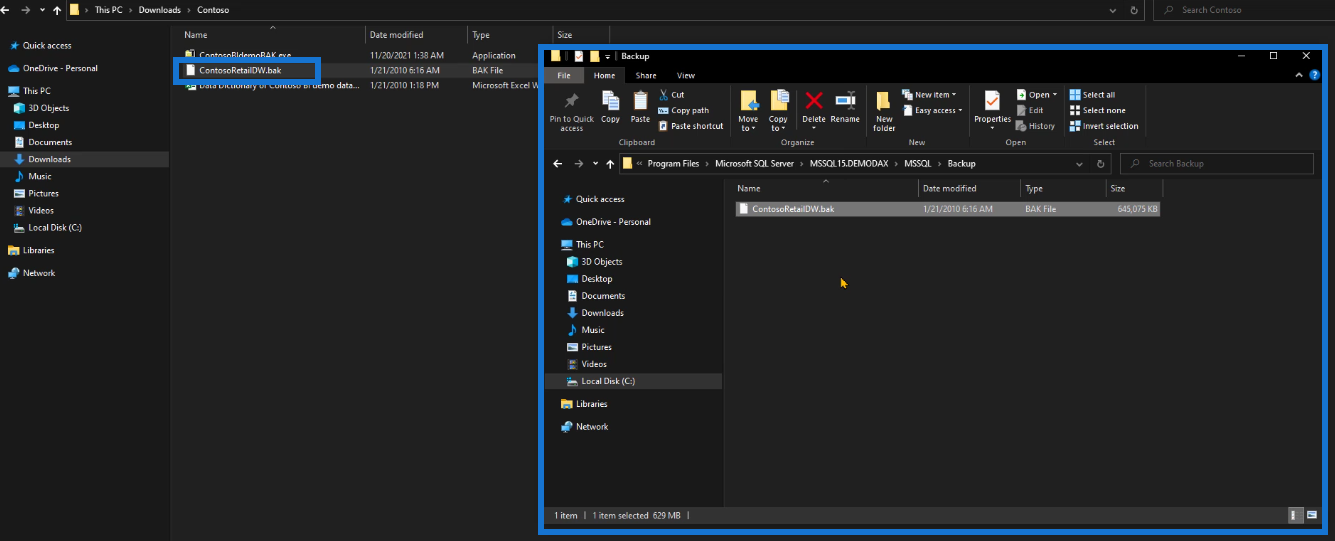Expand the New item dropdown

(929, 95)
